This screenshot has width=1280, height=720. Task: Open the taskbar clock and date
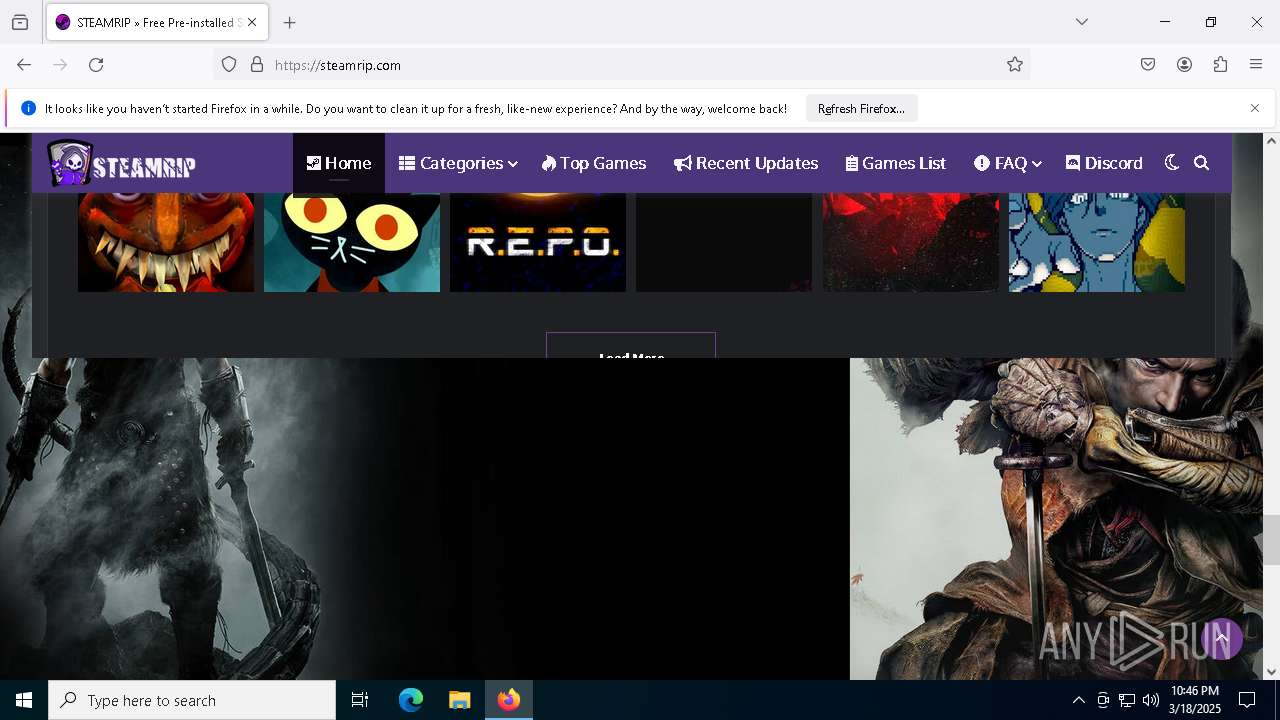point(1195,700)
